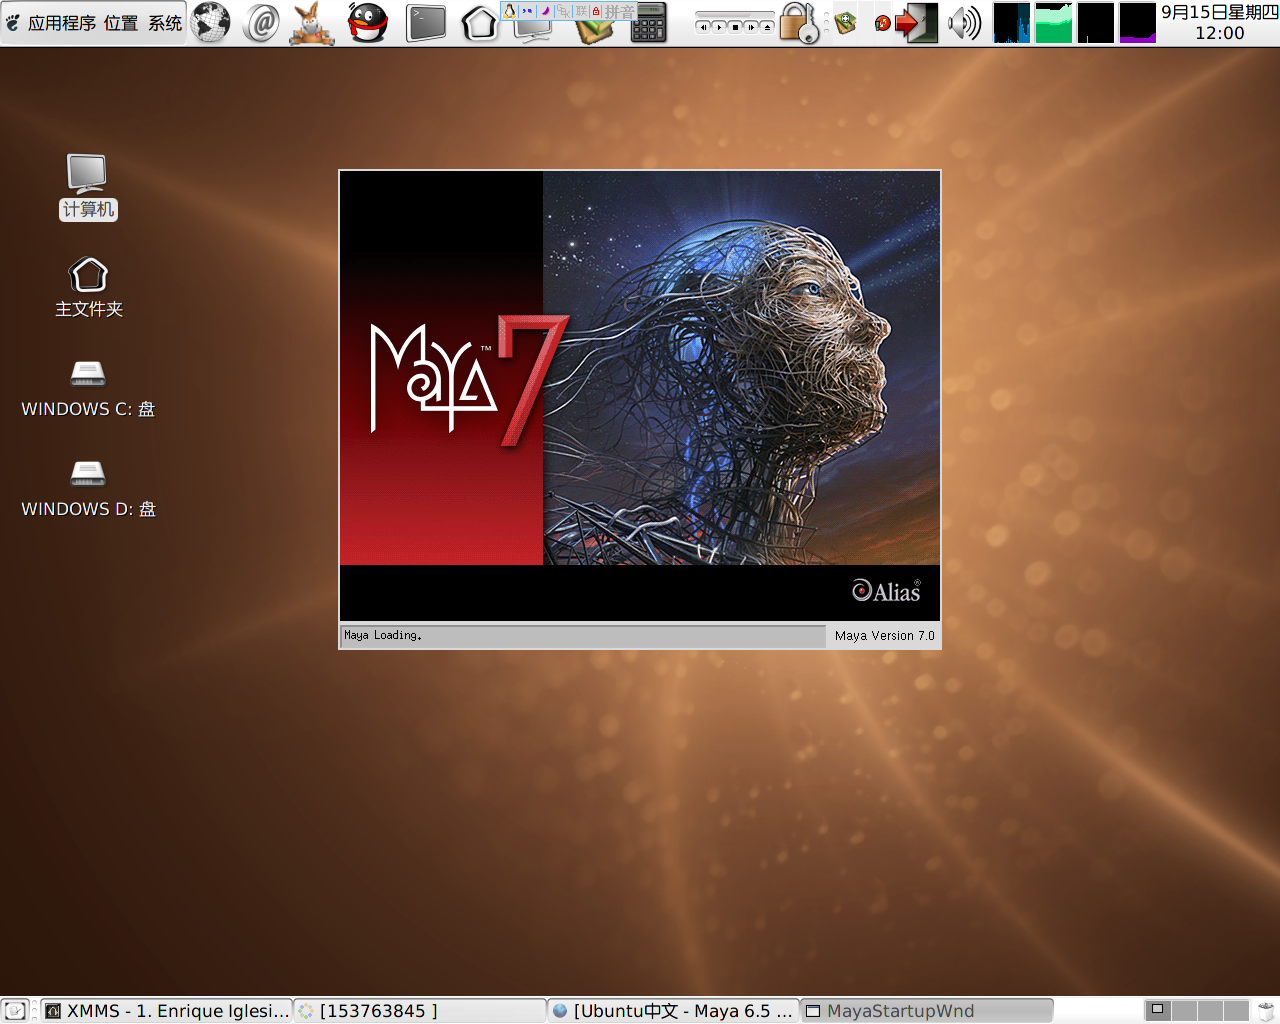The image size is (1280, 1024).
Task: Select the WINDOWS D: 盘 drive icon
Action: (88, 489)
